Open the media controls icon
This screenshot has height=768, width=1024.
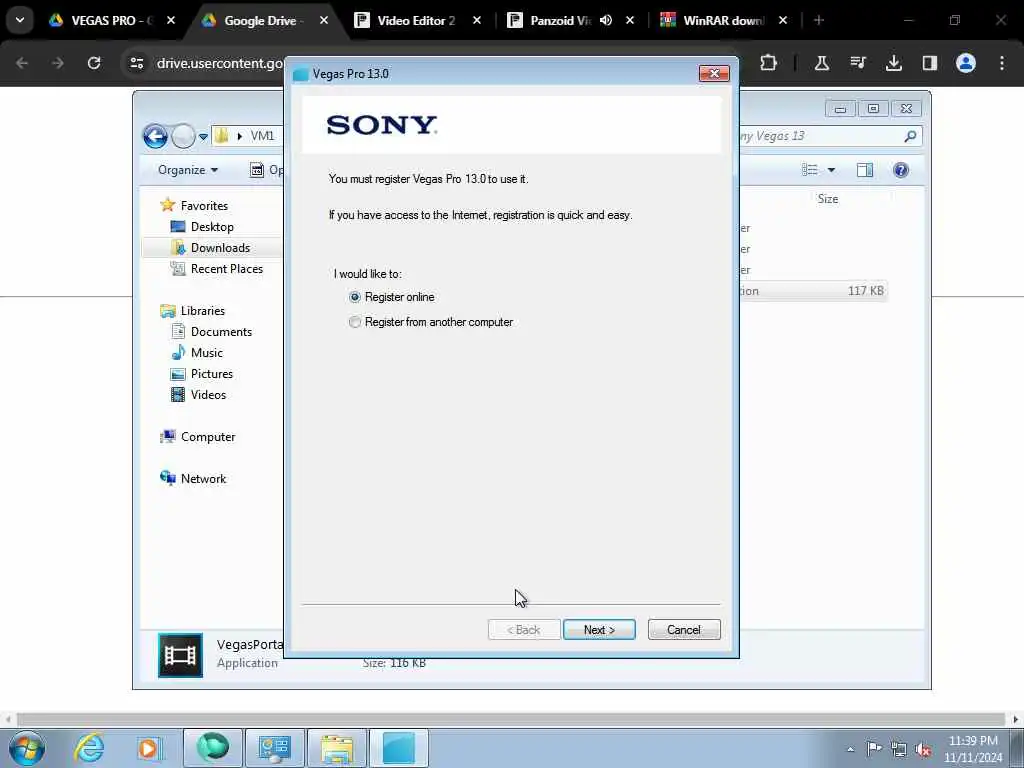point(857,63)
